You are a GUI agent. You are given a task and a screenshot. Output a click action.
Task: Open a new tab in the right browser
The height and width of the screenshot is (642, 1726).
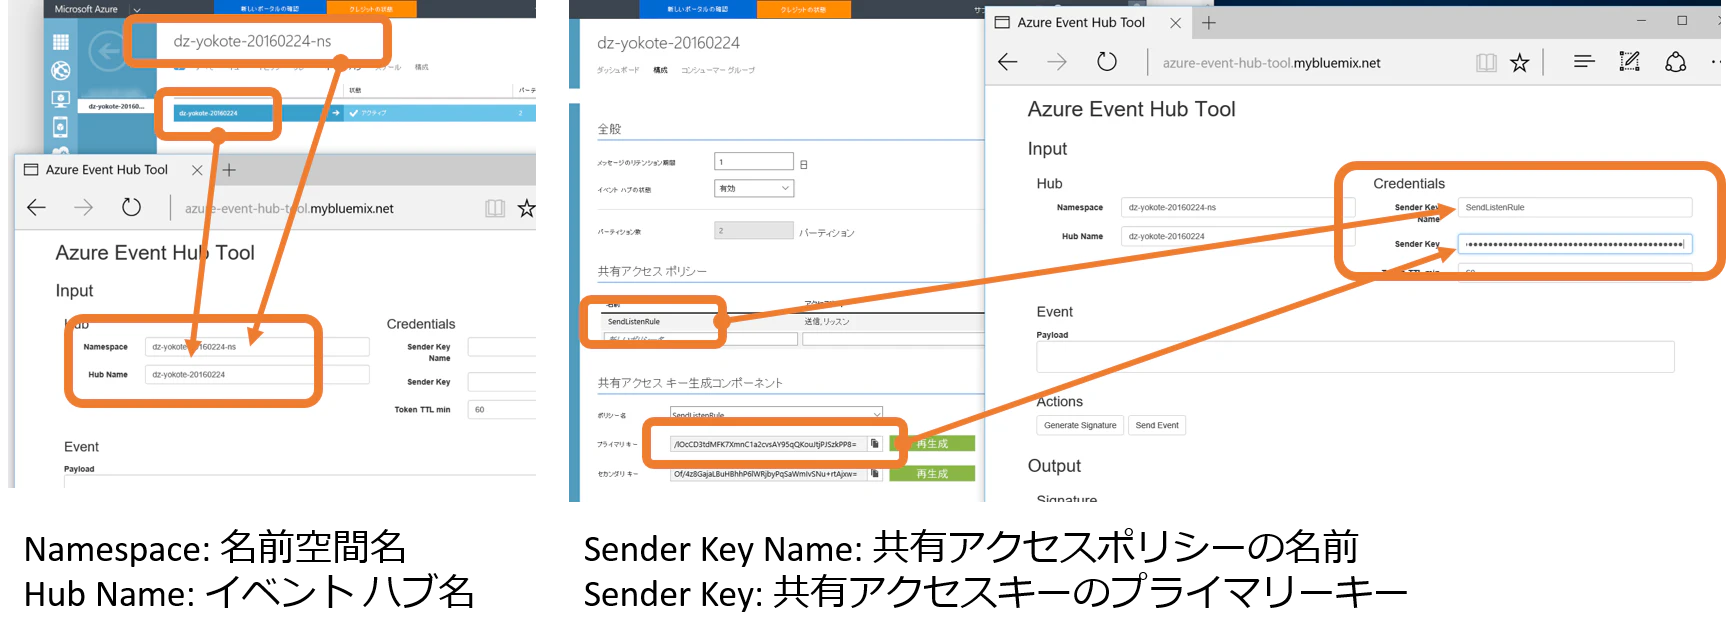(x=1209, y=22)
